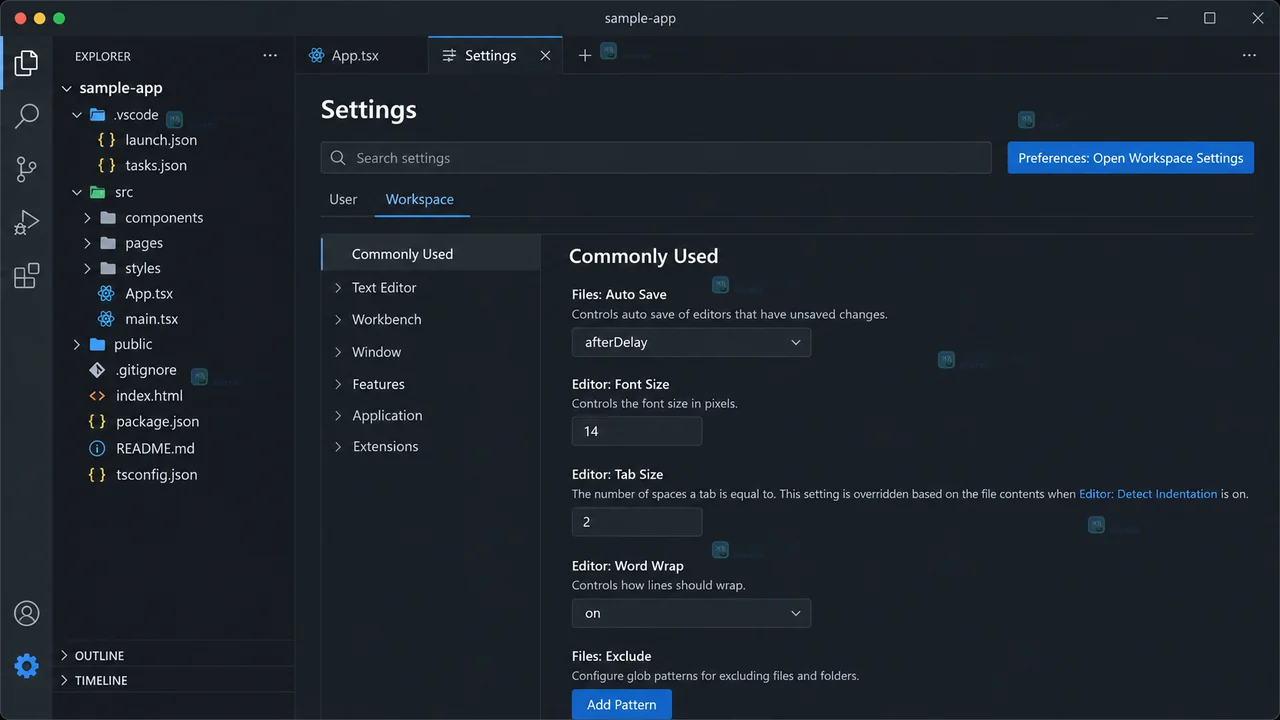
Task: Click the settings icon on Settings tab
Action: (x=449, y=56)
